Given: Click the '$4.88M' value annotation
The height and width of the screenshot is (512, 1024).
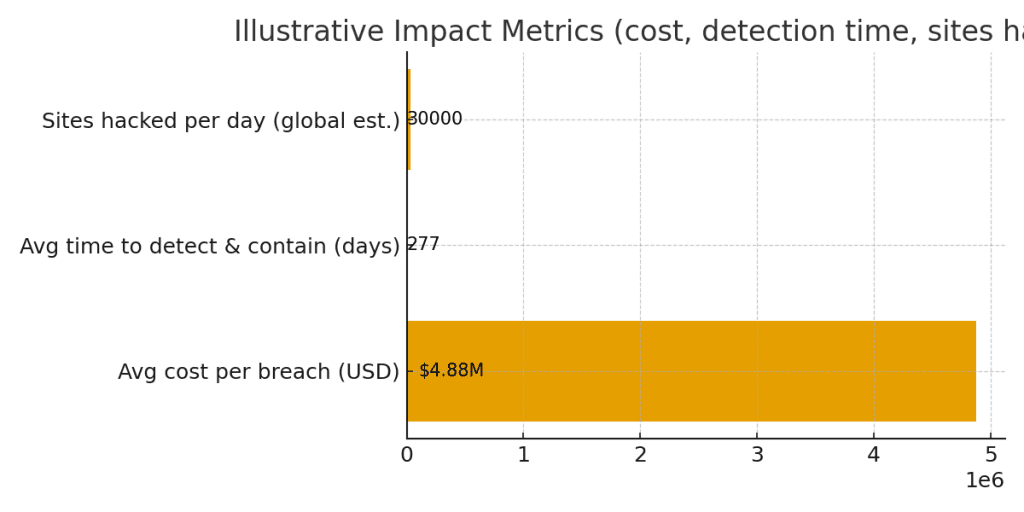Looking at the screenshot, I should 451,371.
